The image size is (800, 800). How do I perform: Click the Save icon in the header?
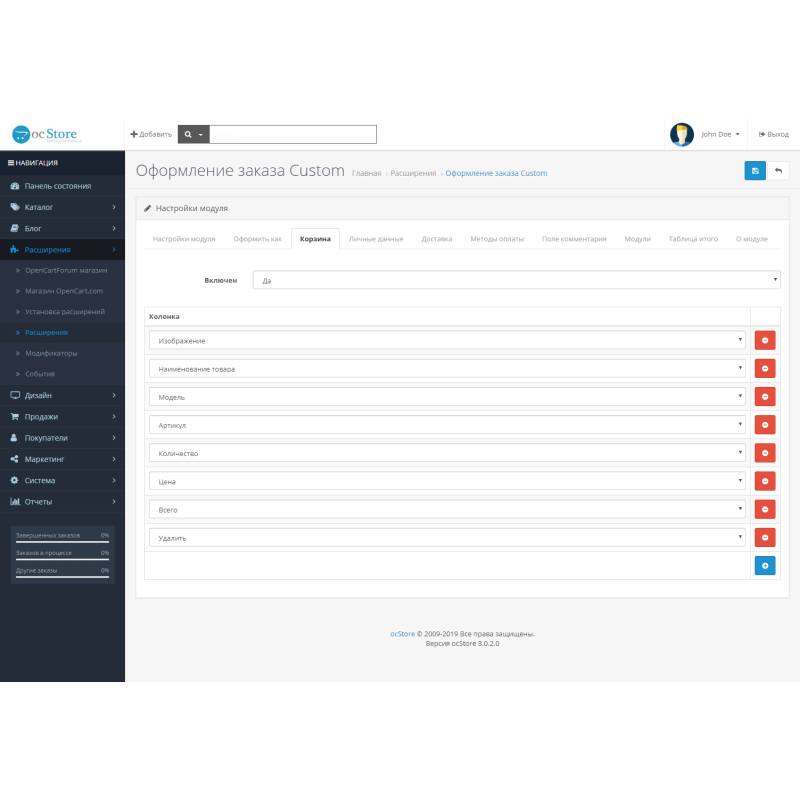(755, 171)
